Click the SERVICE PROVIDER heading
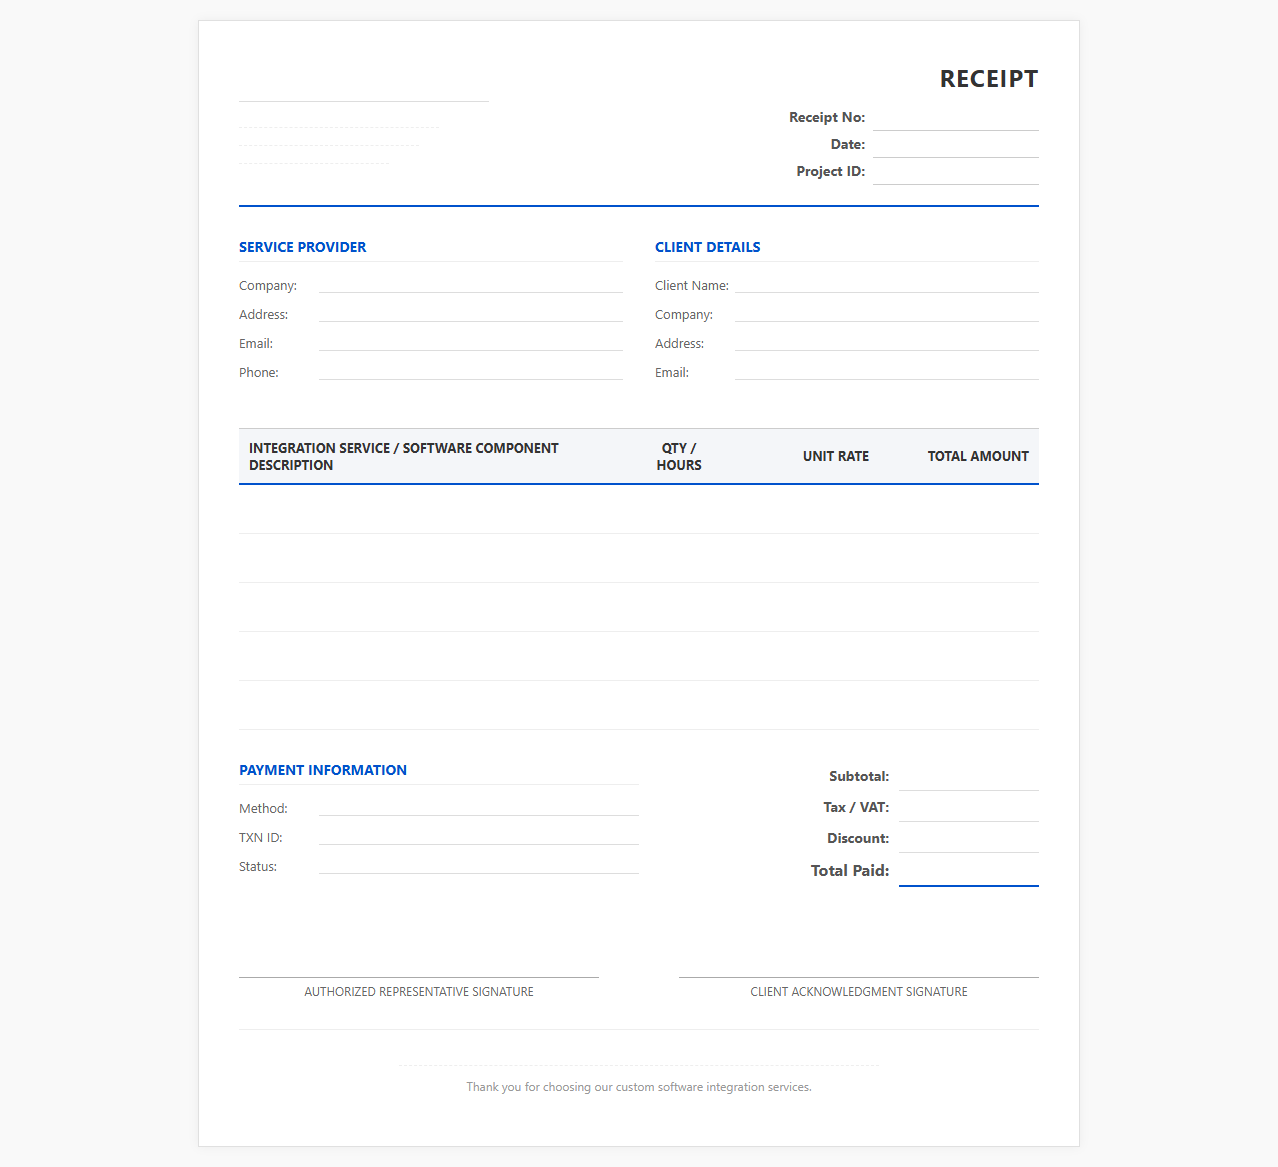Viewport: 1278px width, 1167px height. pos(302,247)
